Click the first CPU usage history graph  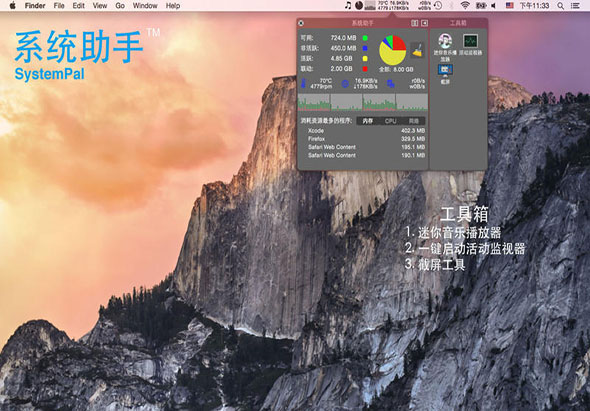tap(314, 102)
